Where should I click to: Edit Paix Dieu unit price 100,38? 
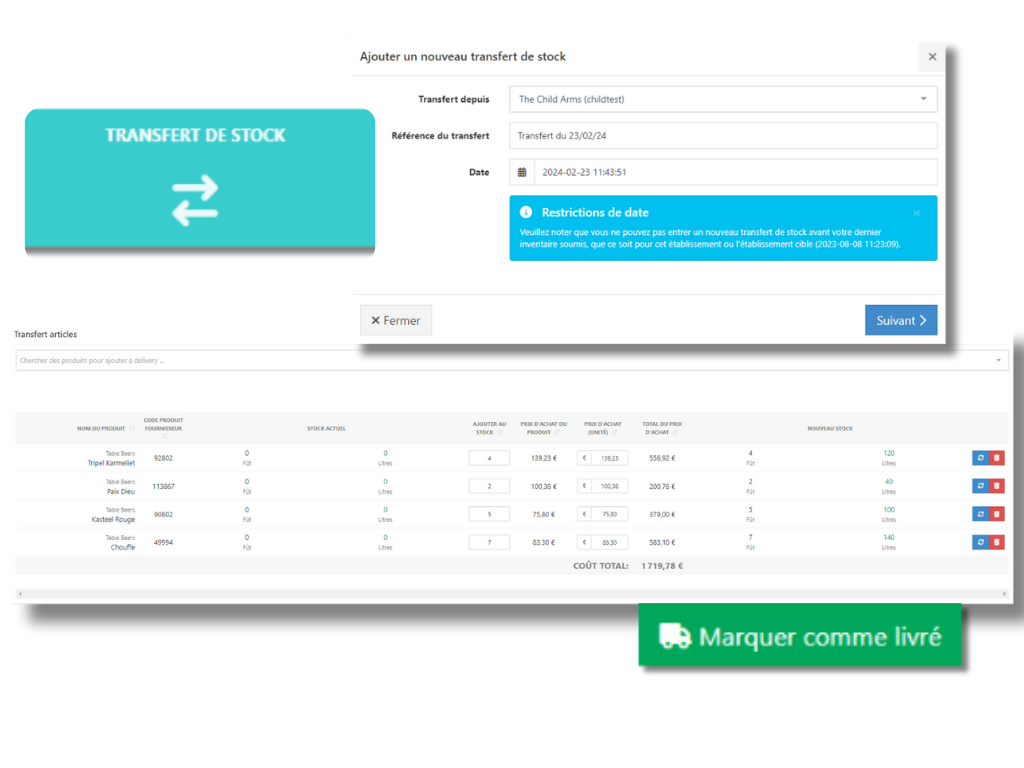[609, 486]
